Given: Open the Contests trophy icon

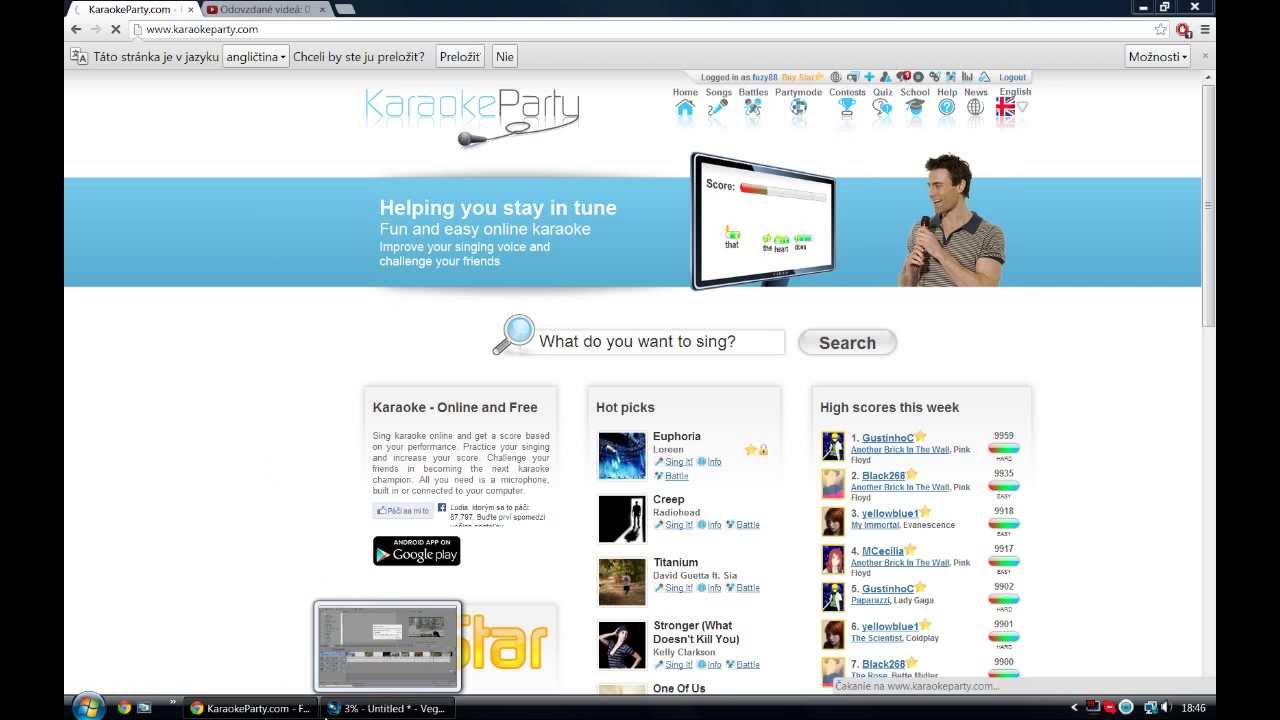Looking at the screenshot, I should coord(847,108).
